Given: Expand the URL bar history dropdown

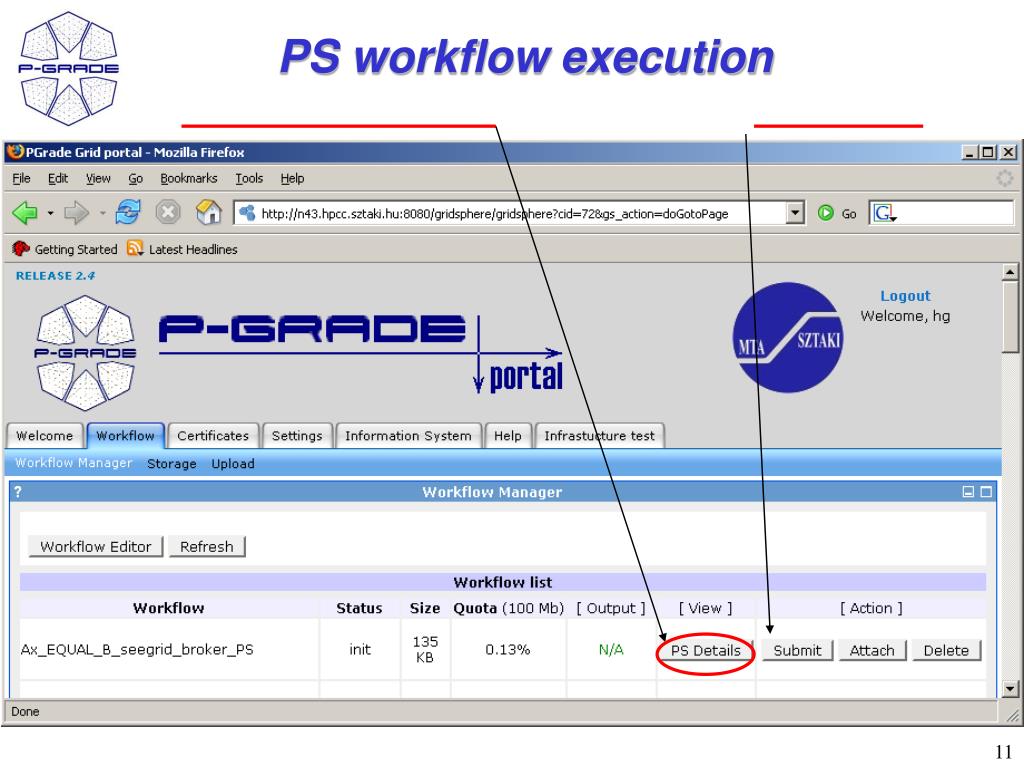Looking at the screenshot, I should pos(794,213).
